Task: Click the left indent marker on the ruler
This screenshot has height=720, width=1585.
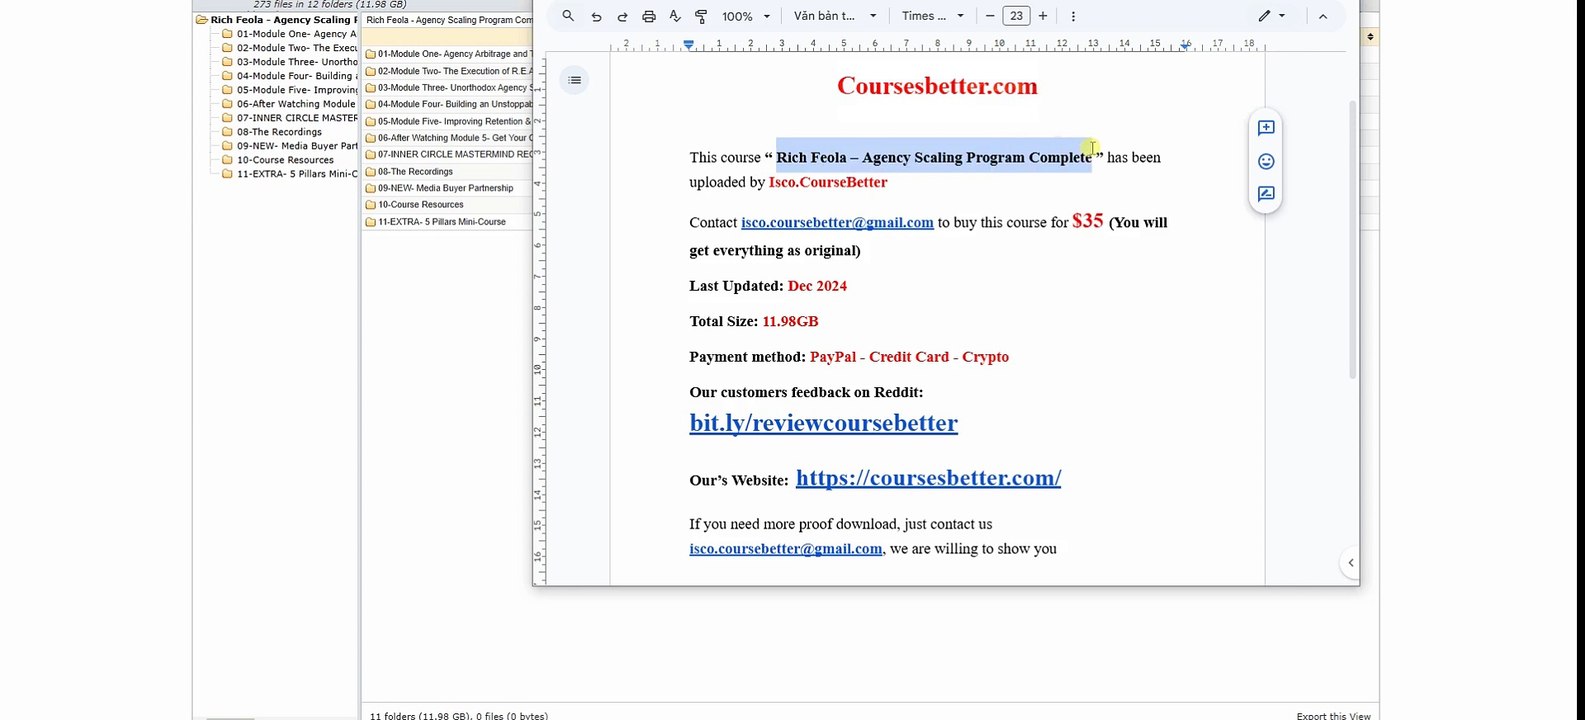Action: coord(688,45)
